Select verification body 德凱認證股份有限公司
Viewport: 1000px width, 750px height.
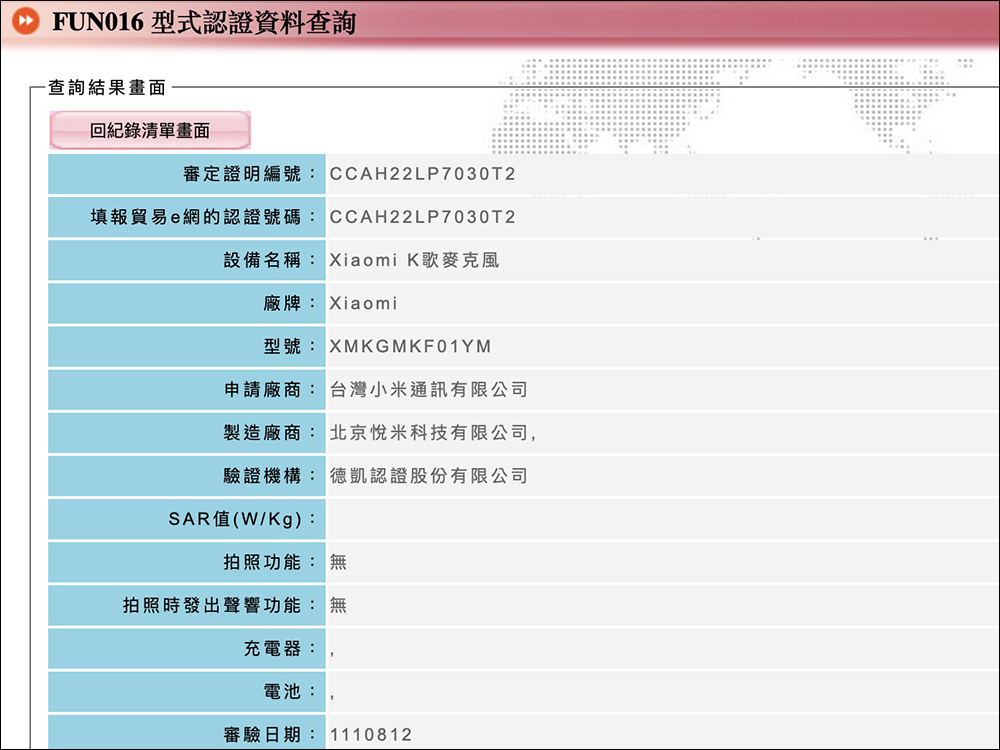429,476
